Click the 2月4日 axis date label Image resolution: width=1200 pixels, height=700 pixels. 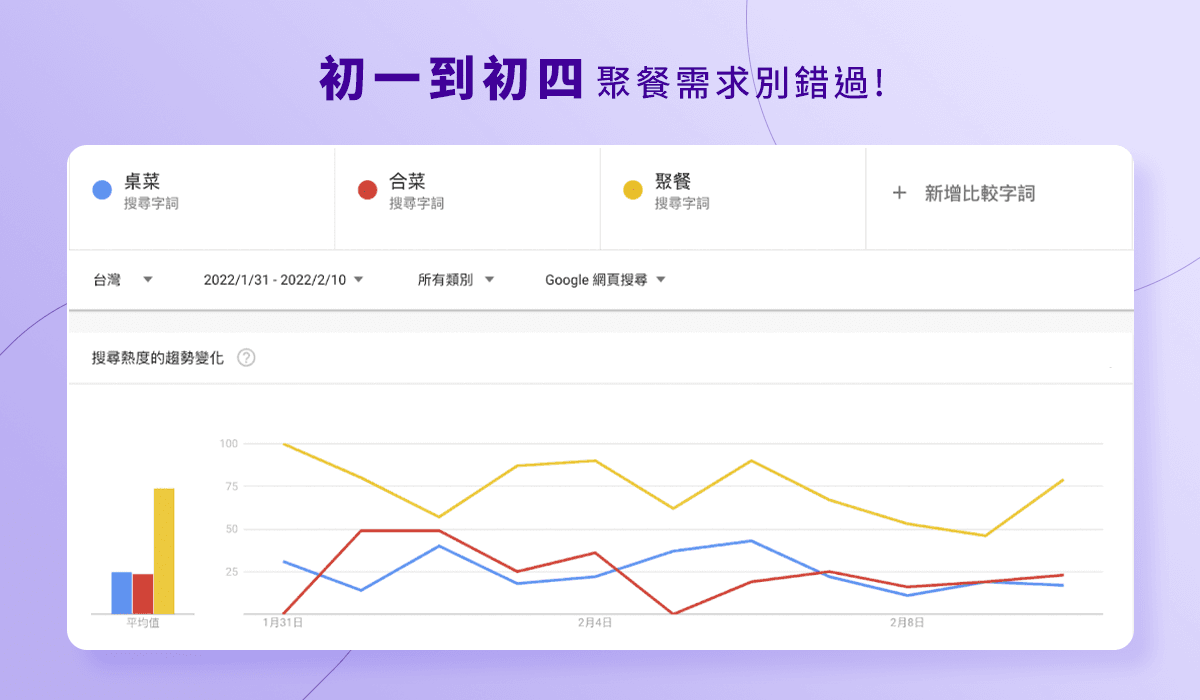pos(595,622)
